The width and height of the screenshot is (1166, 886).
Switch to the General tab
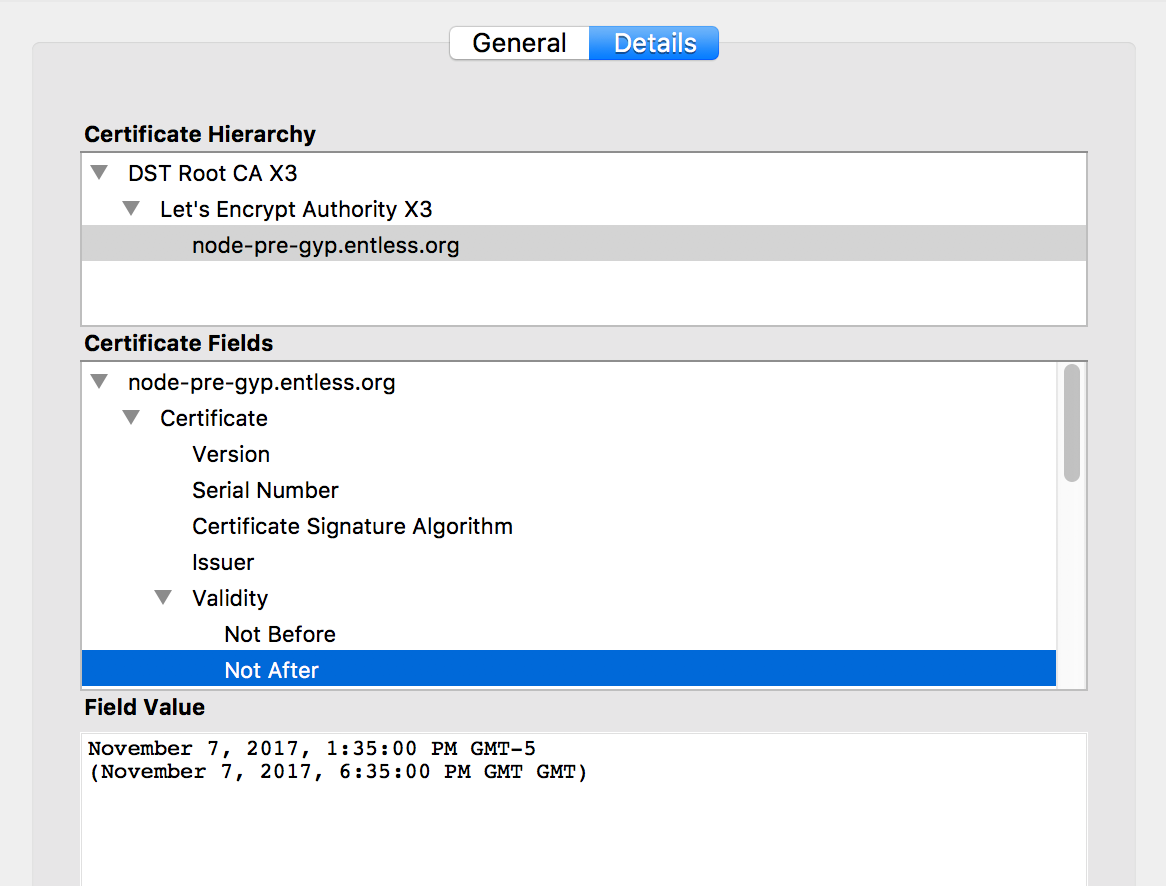(519, 43)
